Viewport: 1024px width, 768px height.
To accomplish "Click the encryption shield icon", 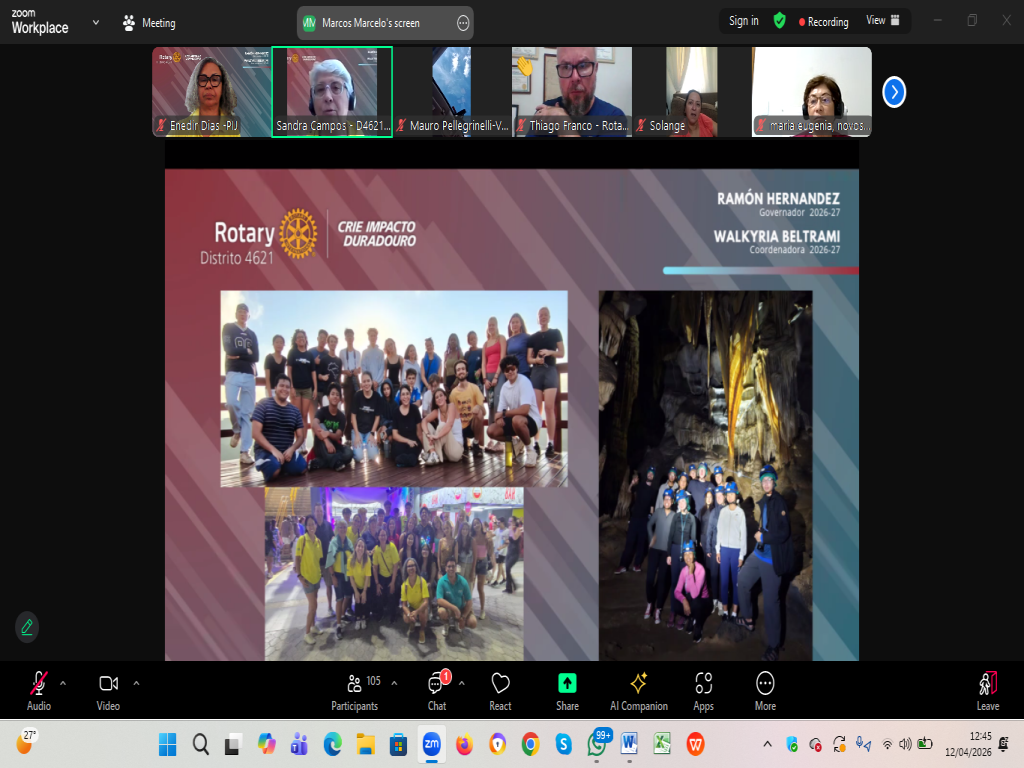I will (x=780, y=21).
